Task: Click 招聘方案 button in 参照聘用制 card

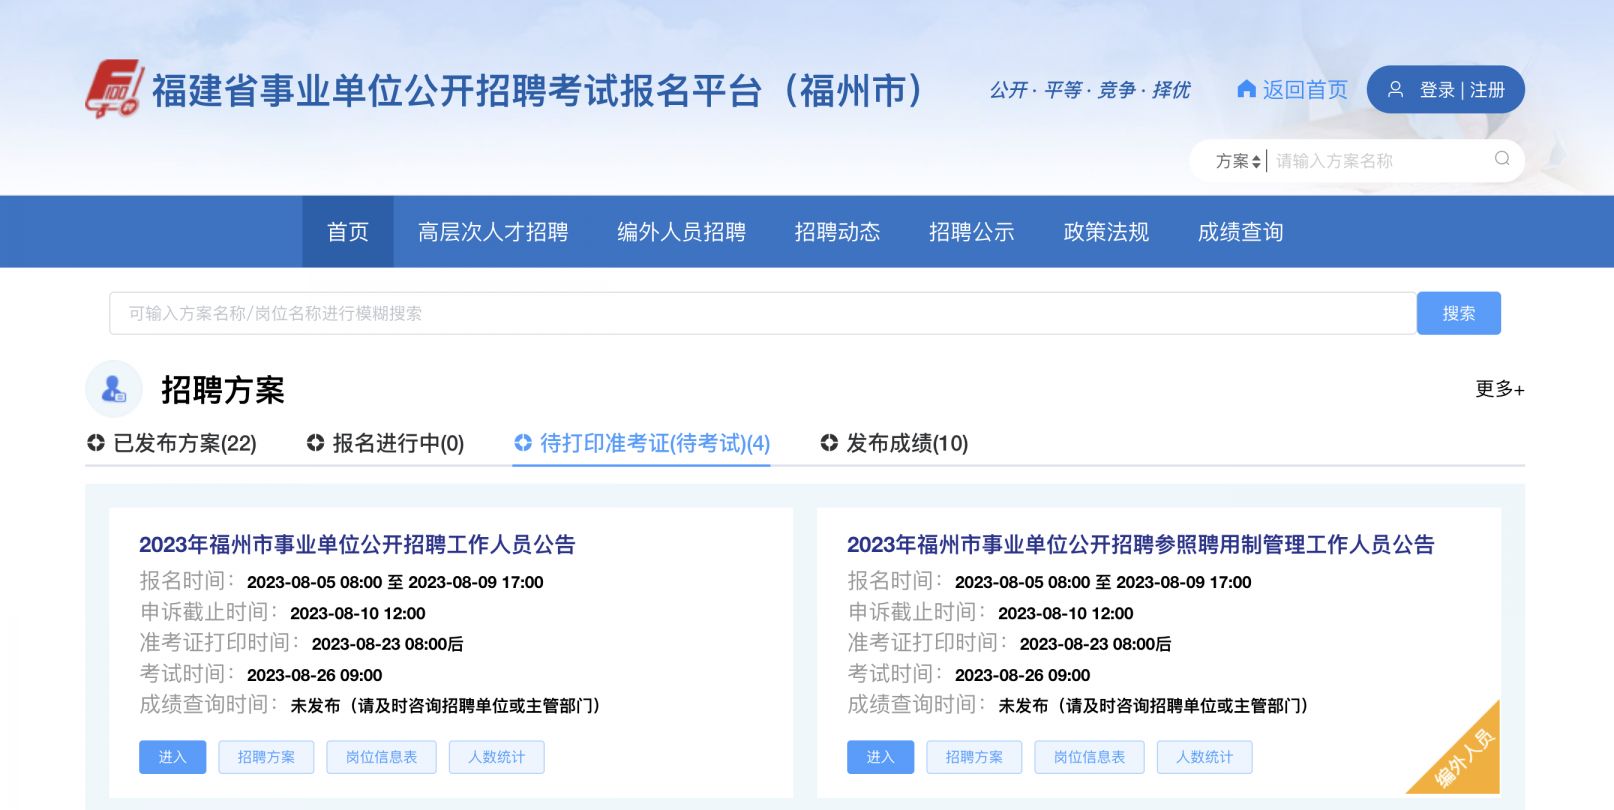Action: click(974, 757)
